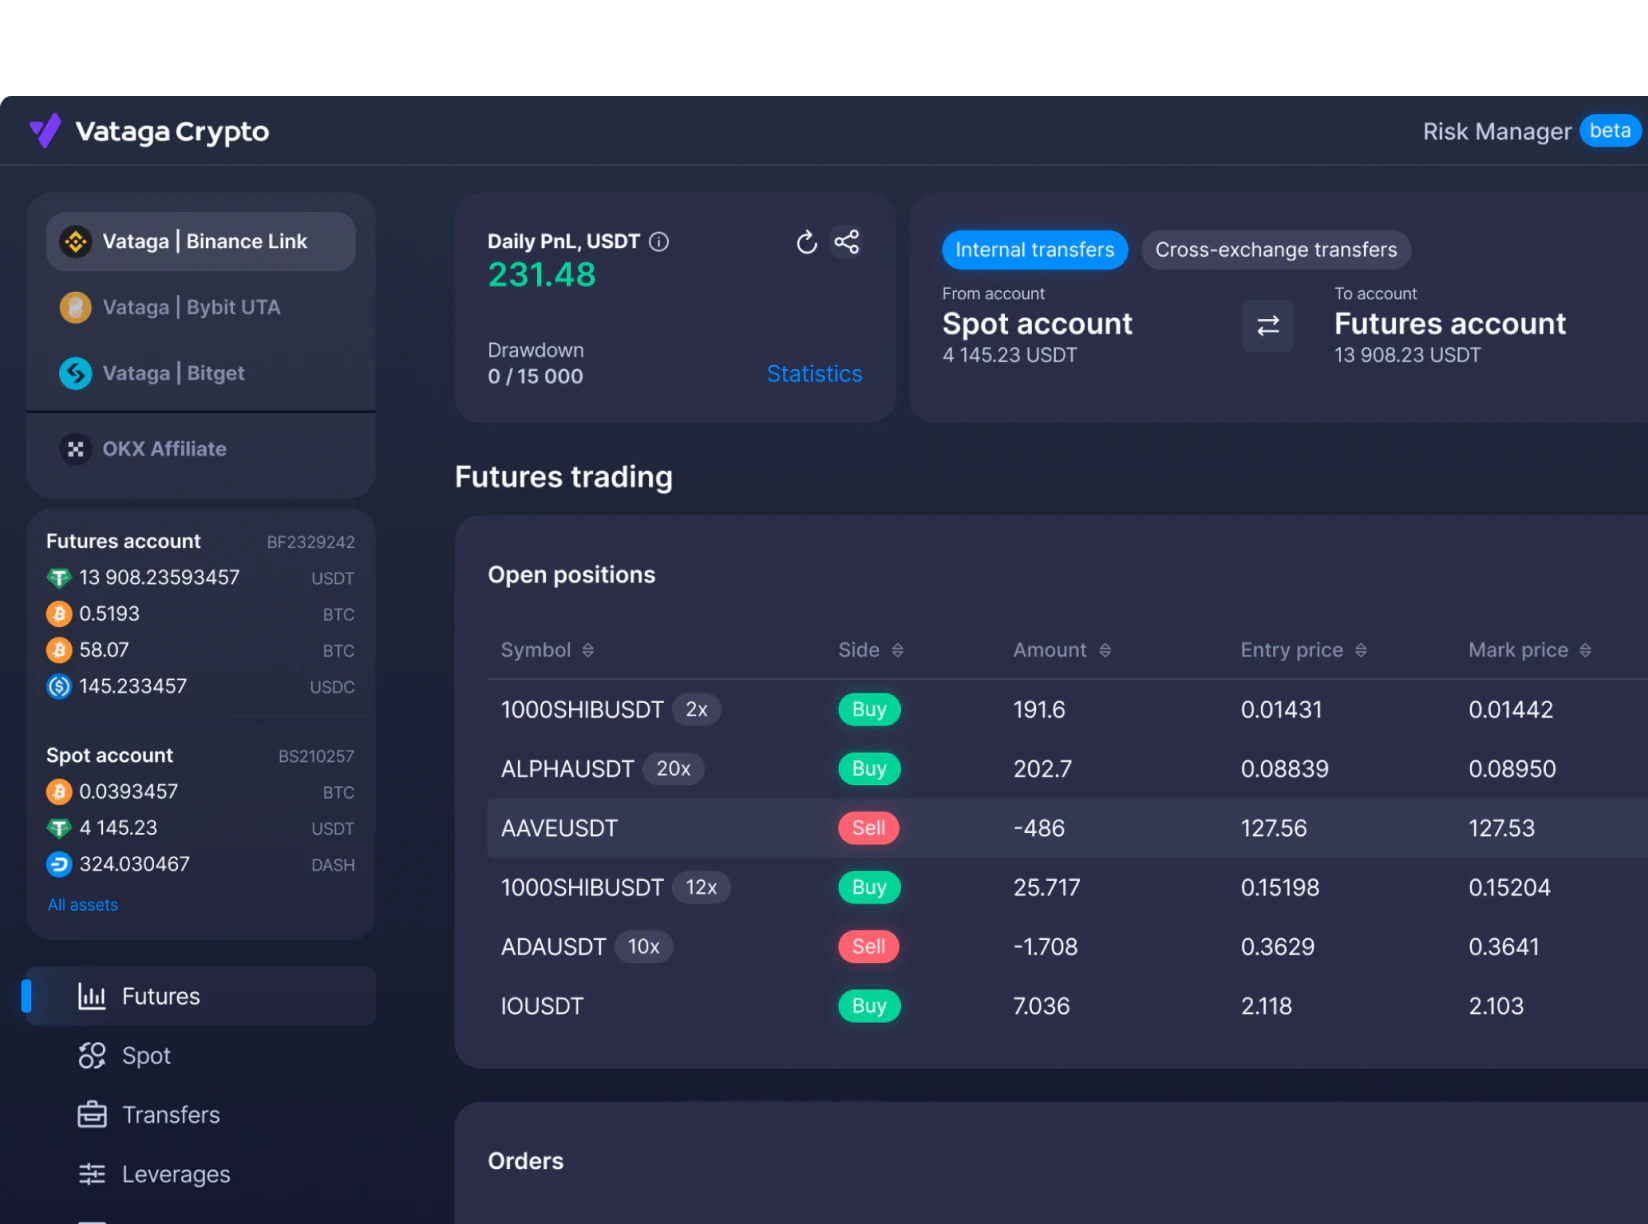
Task: Refresh the Daily PnL with the reload icon
Action: tap(806, 242)
